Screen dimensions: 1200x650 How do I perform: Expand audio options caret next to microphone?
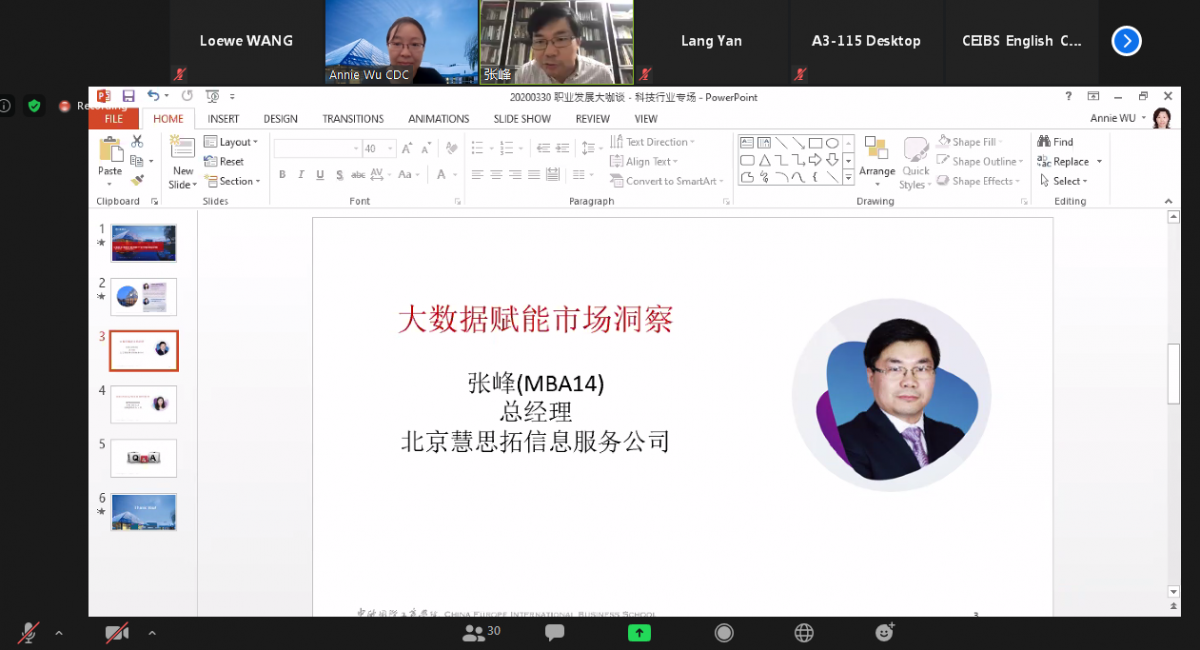59,632
